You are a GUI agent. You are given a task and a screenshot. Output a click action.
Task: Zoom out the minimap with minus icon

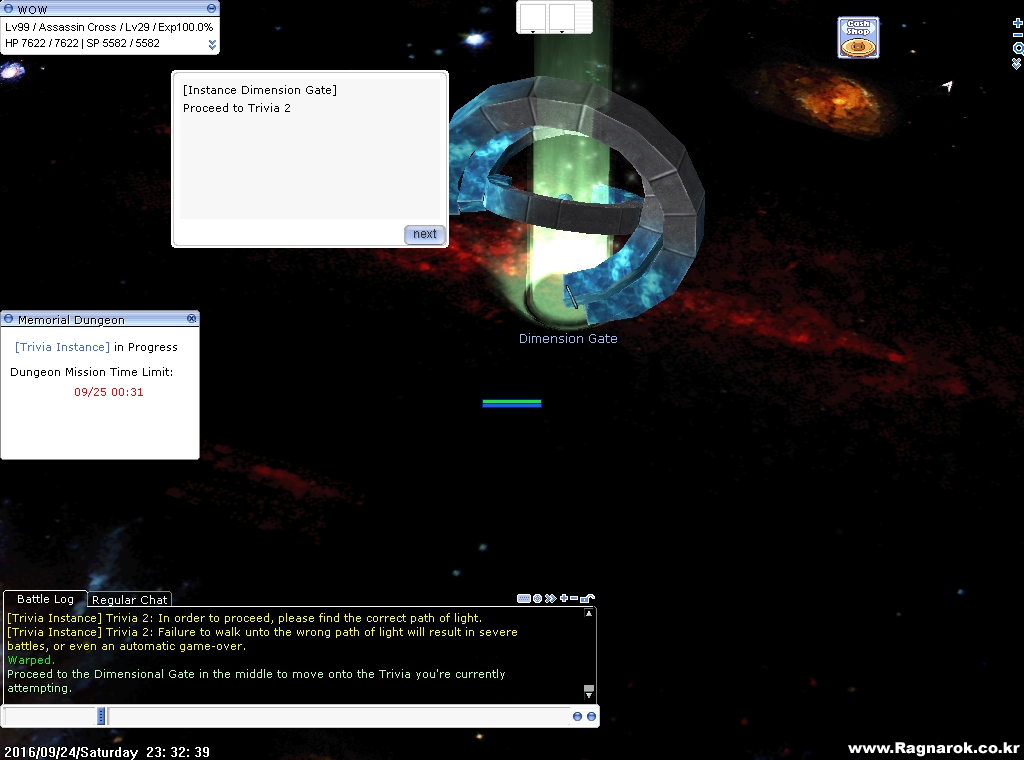point(1017,35)
